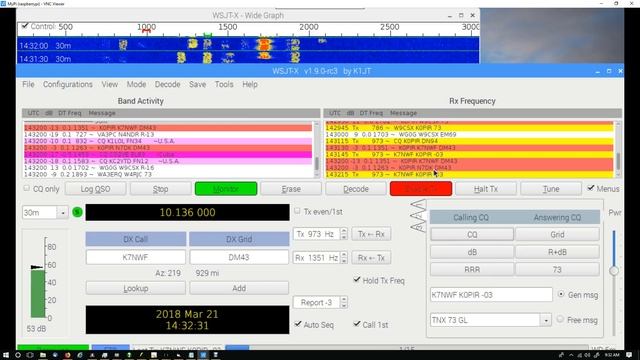Open Cortana search circle on taskbar
640x360 pixels.
(x=18, y=355)
